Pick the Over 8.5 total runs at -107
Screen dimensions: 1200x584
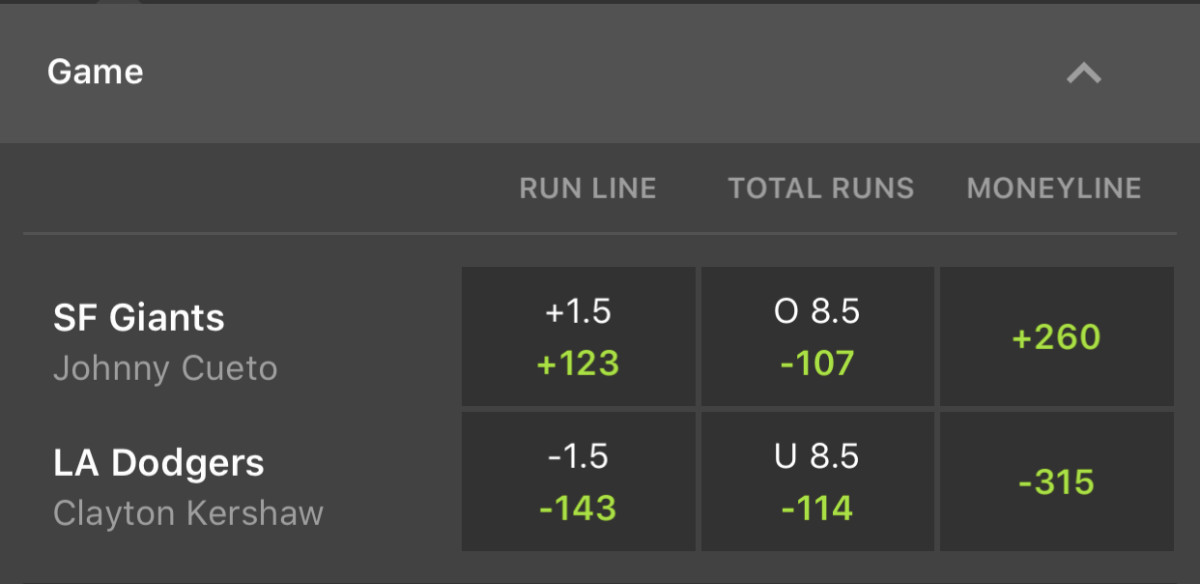[x=818, y=336]
